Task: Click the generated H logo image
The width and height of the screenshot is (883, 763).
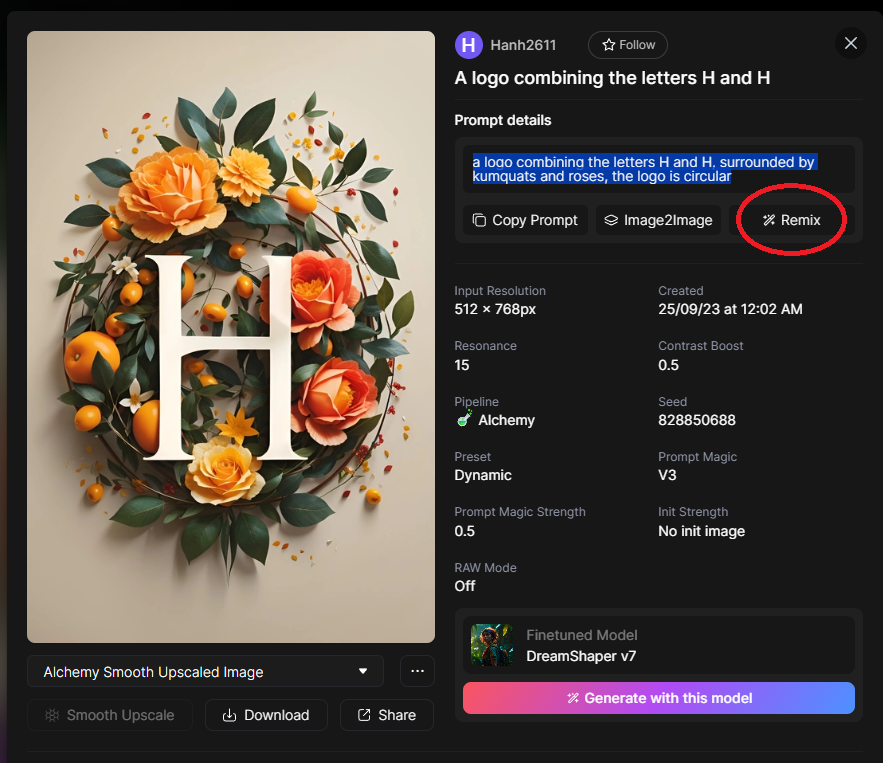Action: click(x=231, y=337)
